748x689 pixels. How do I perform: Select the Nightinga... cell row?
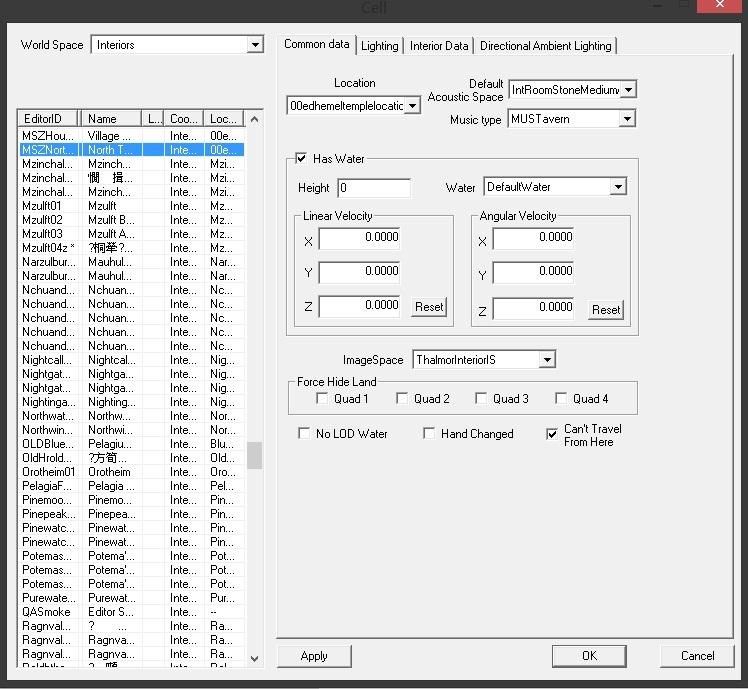coord(132,402)
